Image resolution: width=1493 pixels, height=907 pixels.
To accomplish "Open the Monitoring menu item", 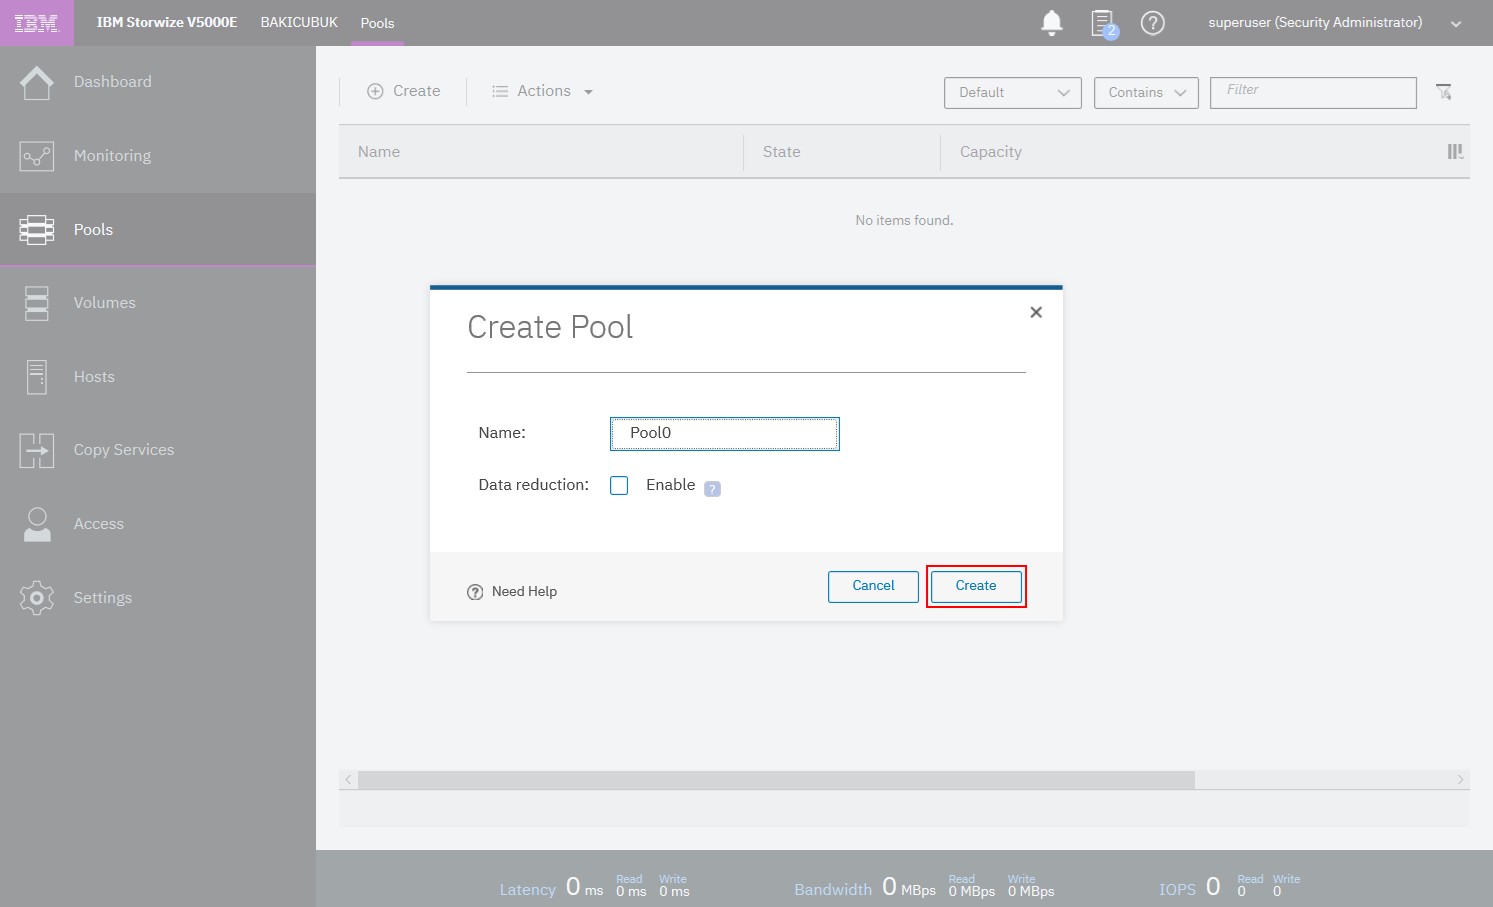I will [158, 156].
